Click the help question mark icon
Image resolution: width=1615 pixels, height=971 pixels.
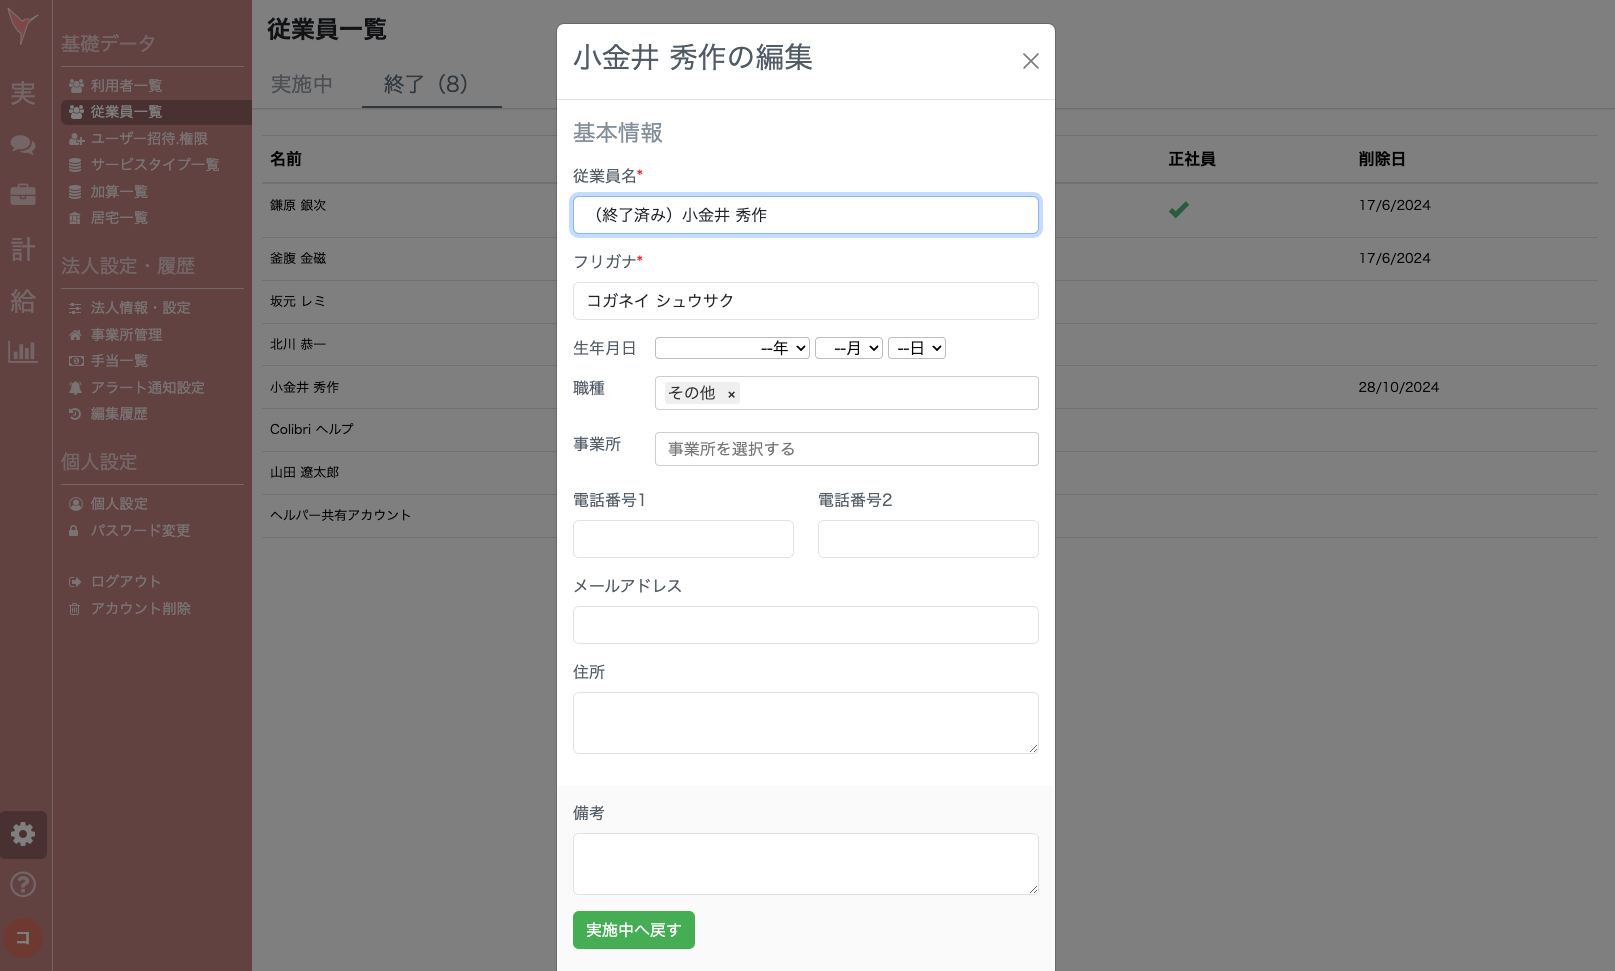coord(23,885)
